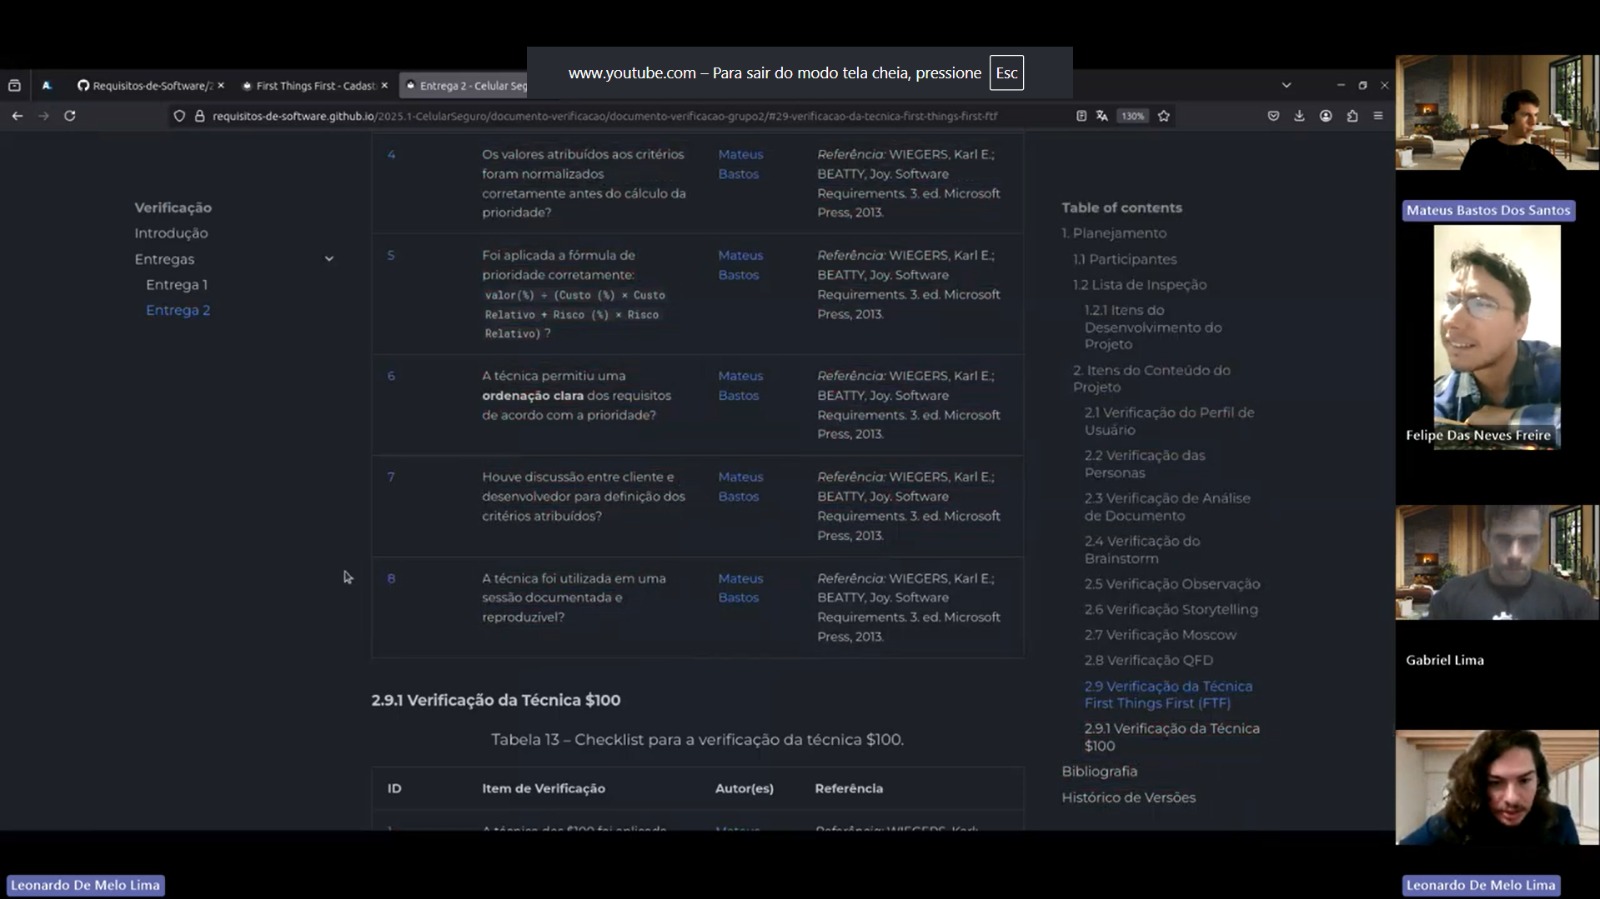Click row ID 4 in the table
Viewport: 1600px width, 899px height.
click(391, 155)
